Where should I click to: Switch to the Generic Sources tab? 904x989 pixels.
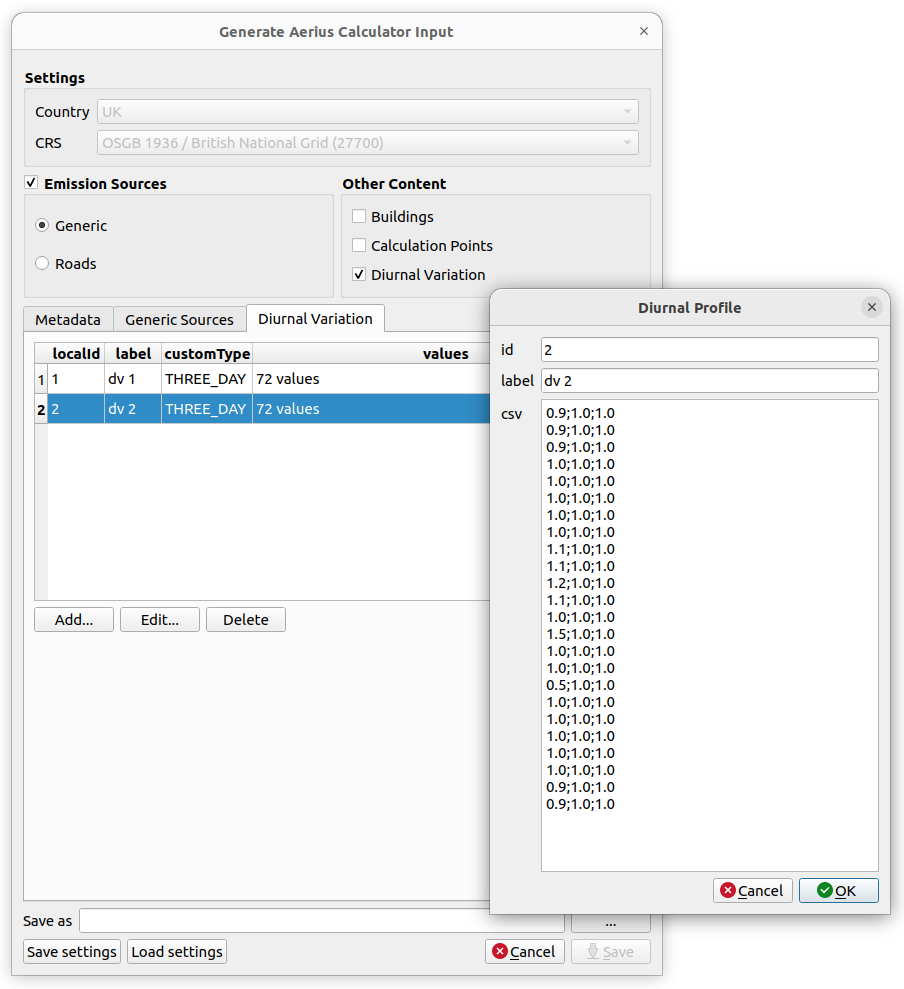pyautogui.click(x=179, y=320)
